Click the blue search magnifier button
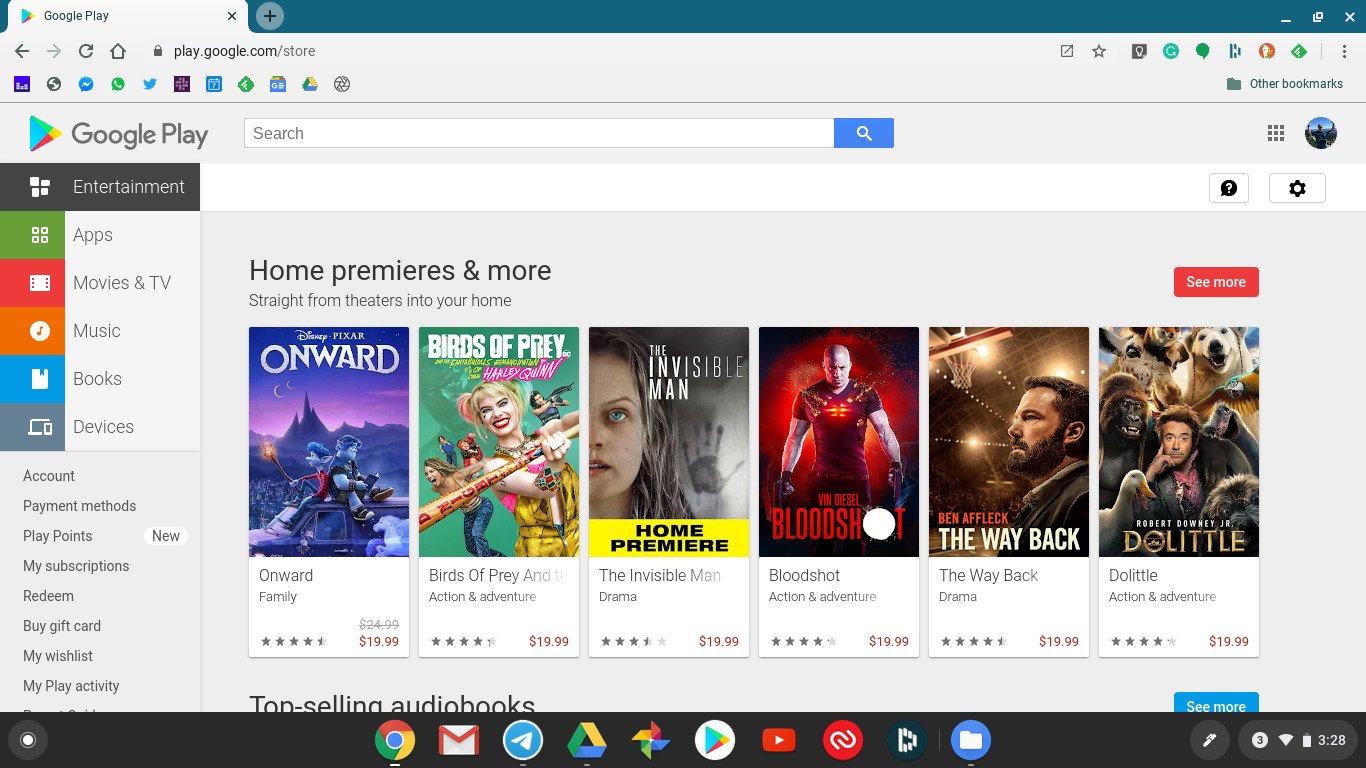Image resolution: width=1366 pixels, height=768 pixels. click(x=864, y=133)
